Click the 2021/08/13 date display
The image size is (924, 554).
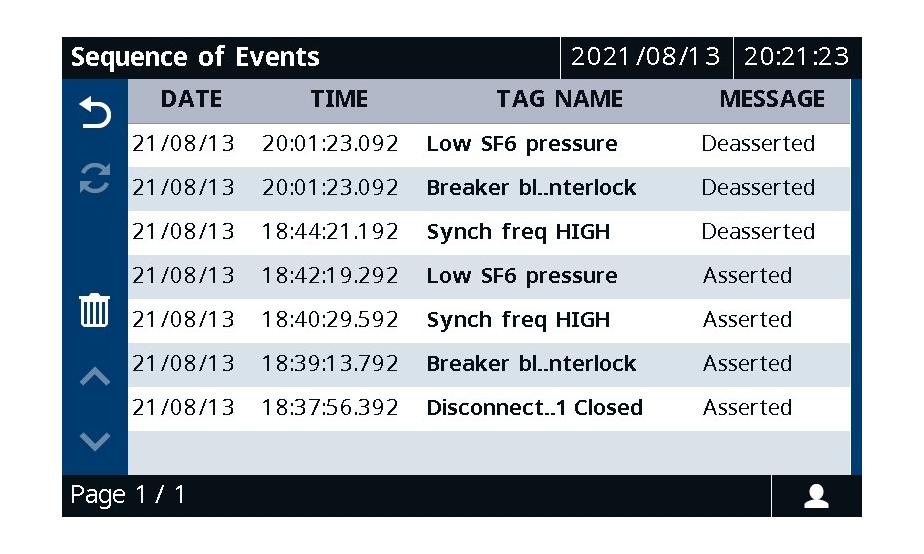(x=646, y=57)
